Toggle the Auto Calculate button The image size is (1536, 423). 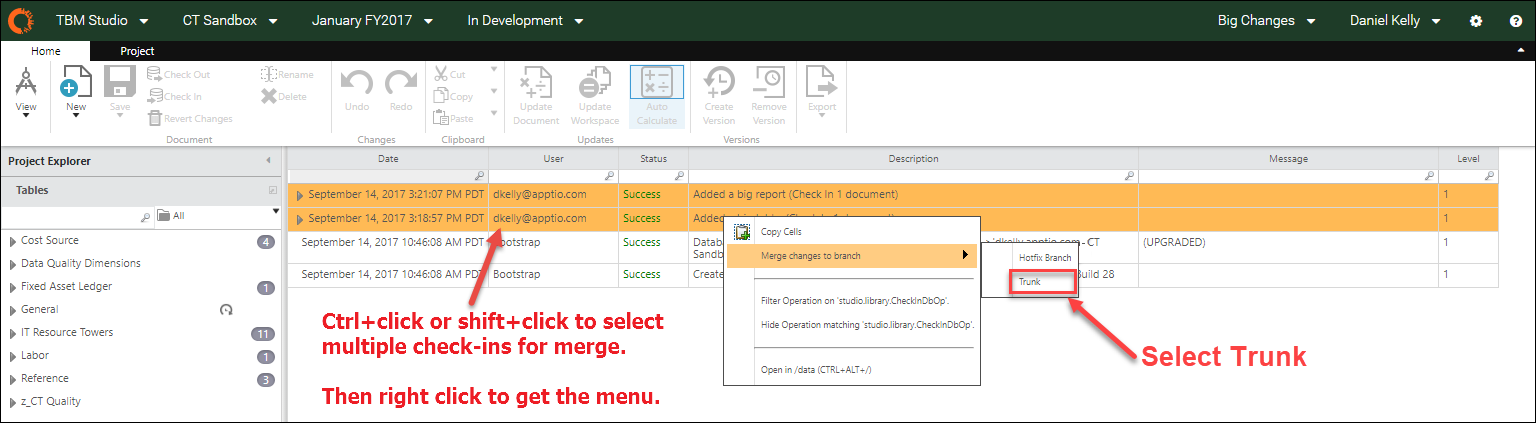click(x=656, y=97)
